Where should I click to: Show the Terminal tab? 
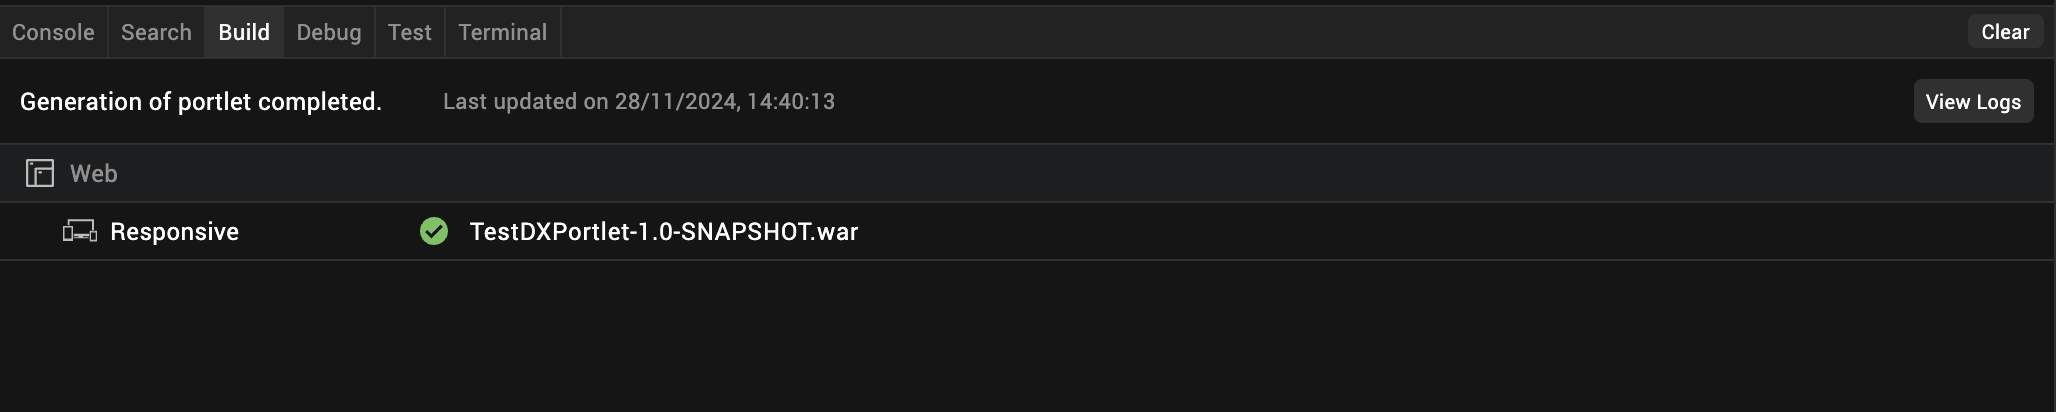click(502, 32)
